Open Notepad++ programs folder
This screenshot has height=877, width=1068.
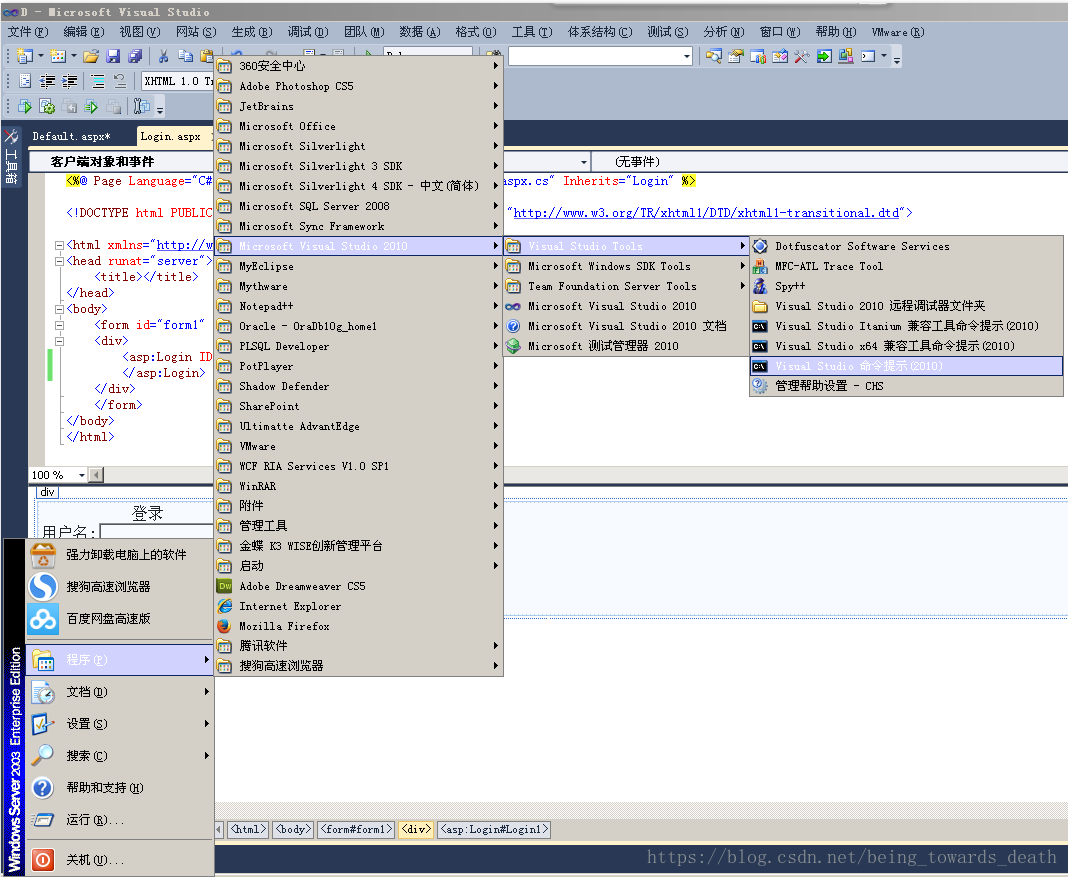coord(359,306)
